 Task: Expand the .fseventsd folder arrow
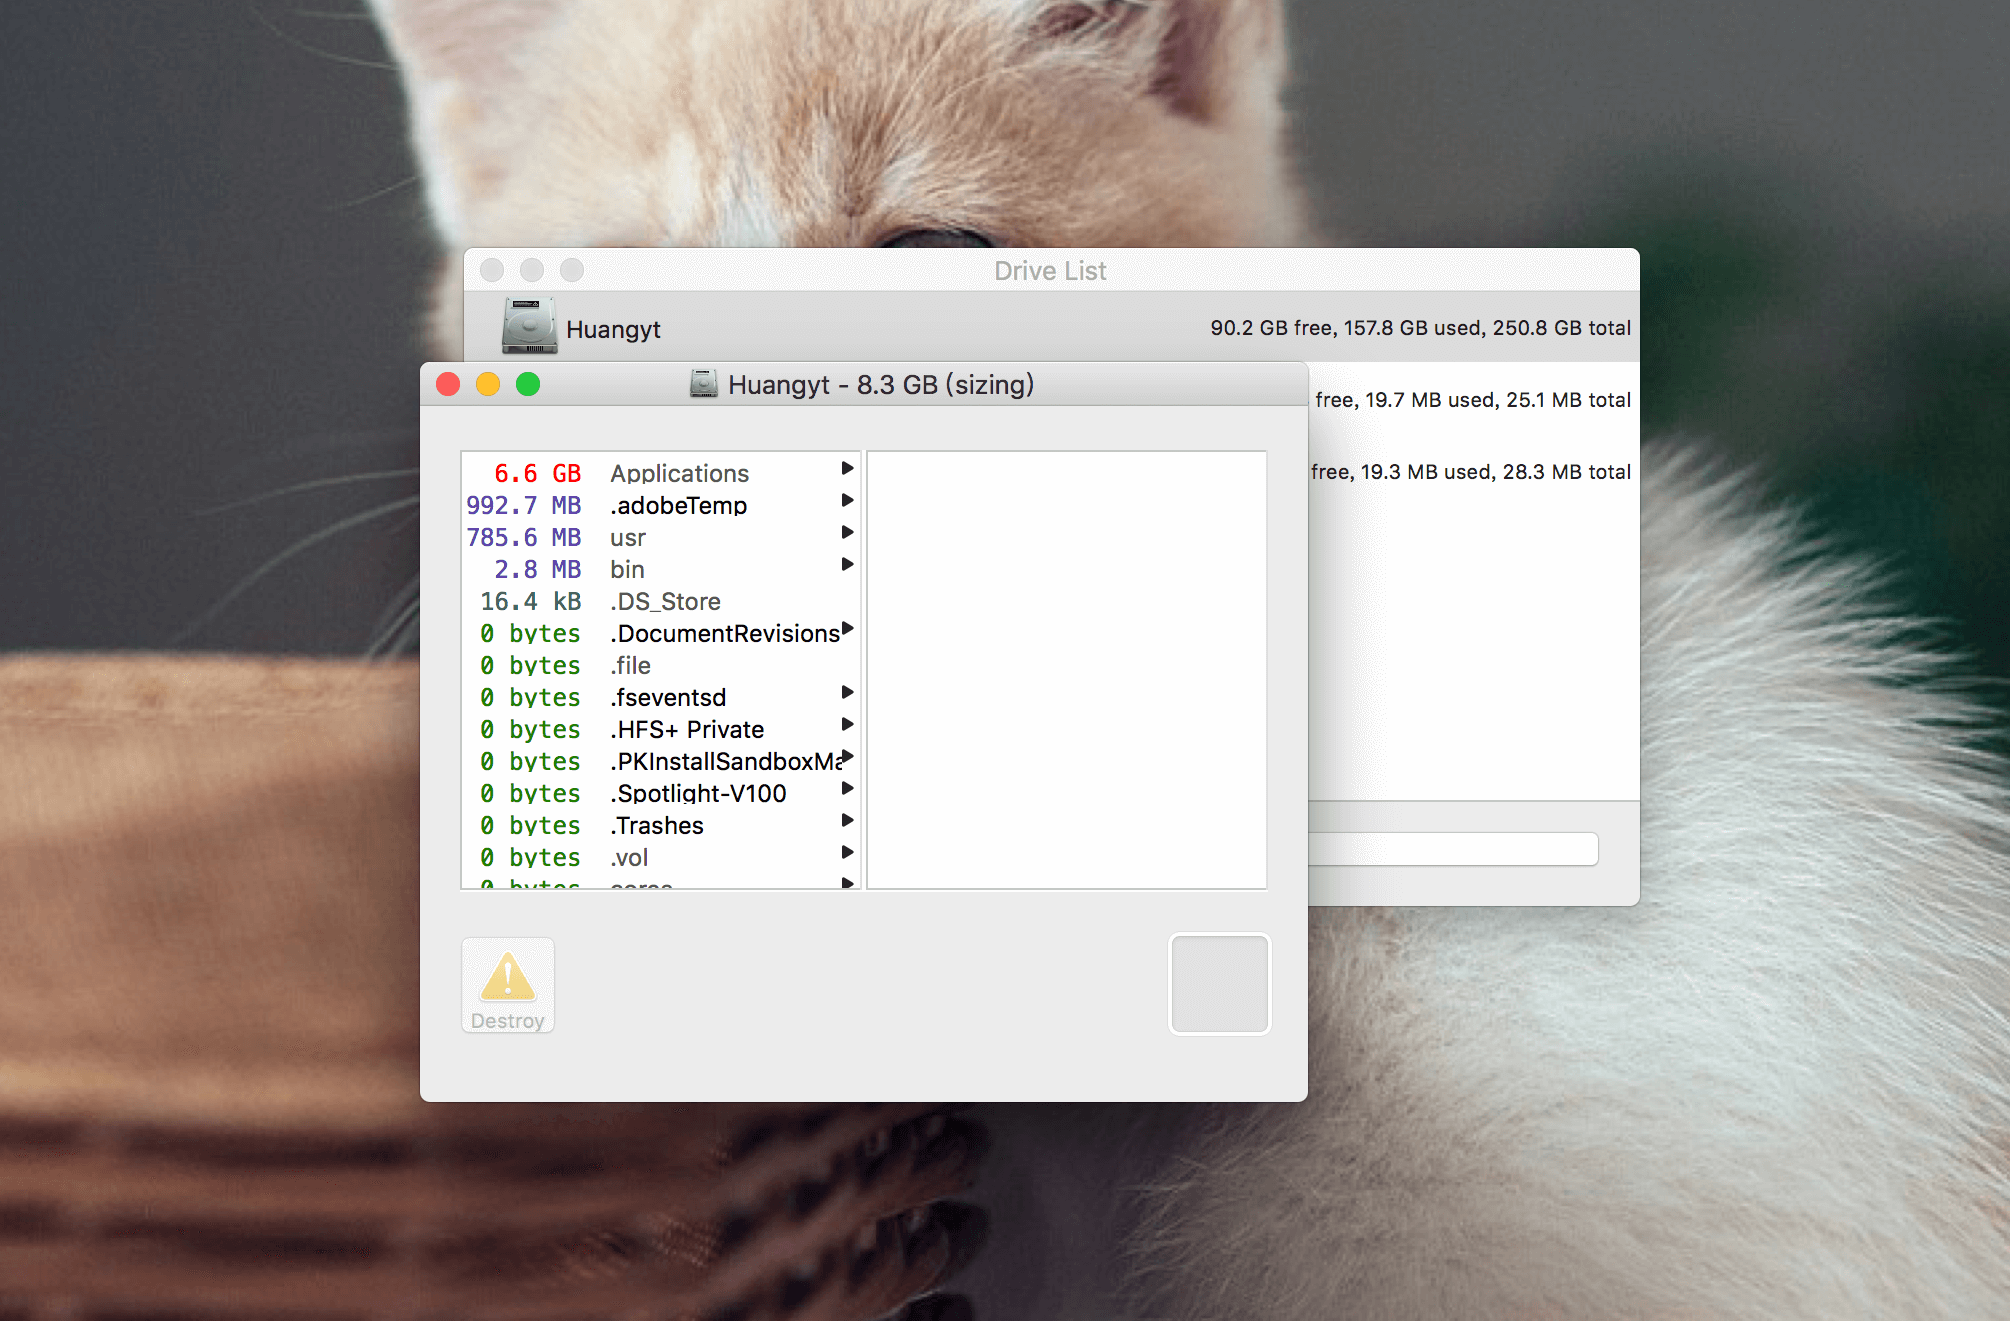(x=847, y=692)
